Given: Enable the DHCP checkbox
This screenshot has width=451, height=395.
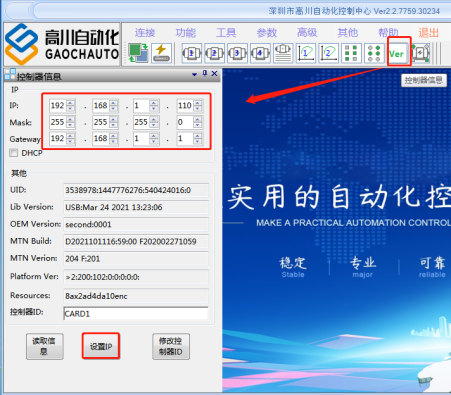Looking at the screenshot, I should pos(14,153).
